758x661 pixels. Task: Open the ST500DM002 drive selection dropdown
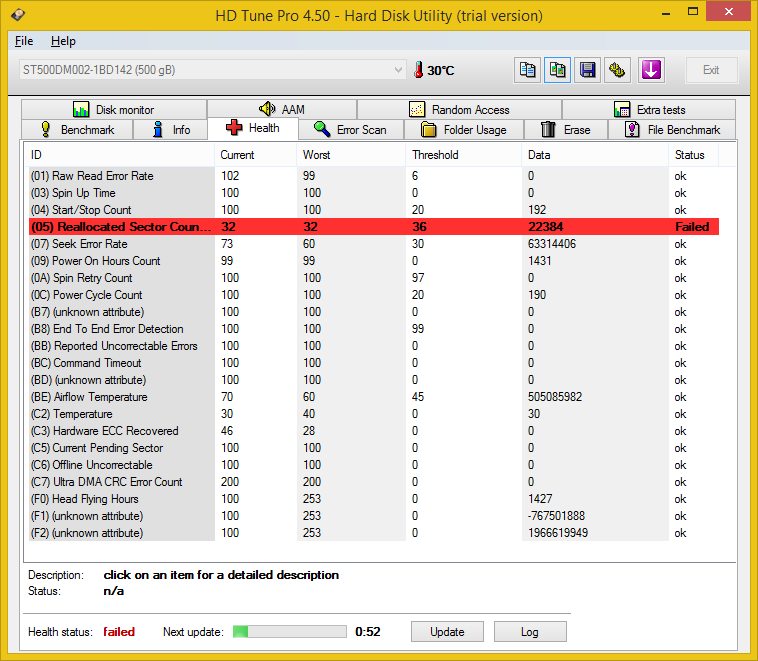point(212,70)
